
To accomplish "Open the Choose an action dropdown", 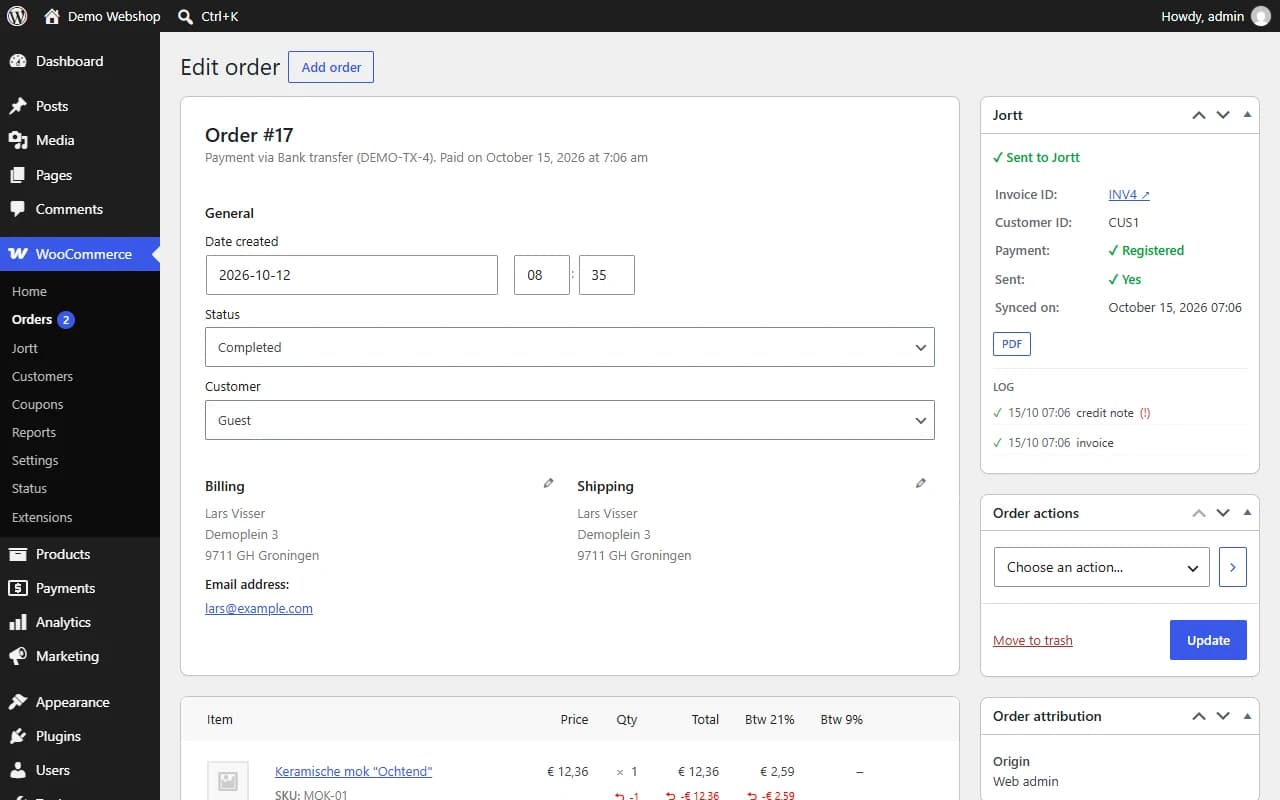I will (x=1102, y=567).
